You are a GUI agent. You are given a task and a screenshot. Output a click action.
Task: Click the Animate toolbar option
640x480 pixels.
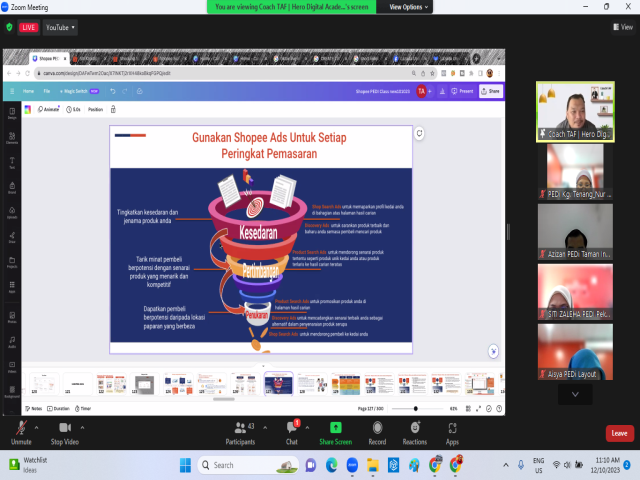coord(49,109)
